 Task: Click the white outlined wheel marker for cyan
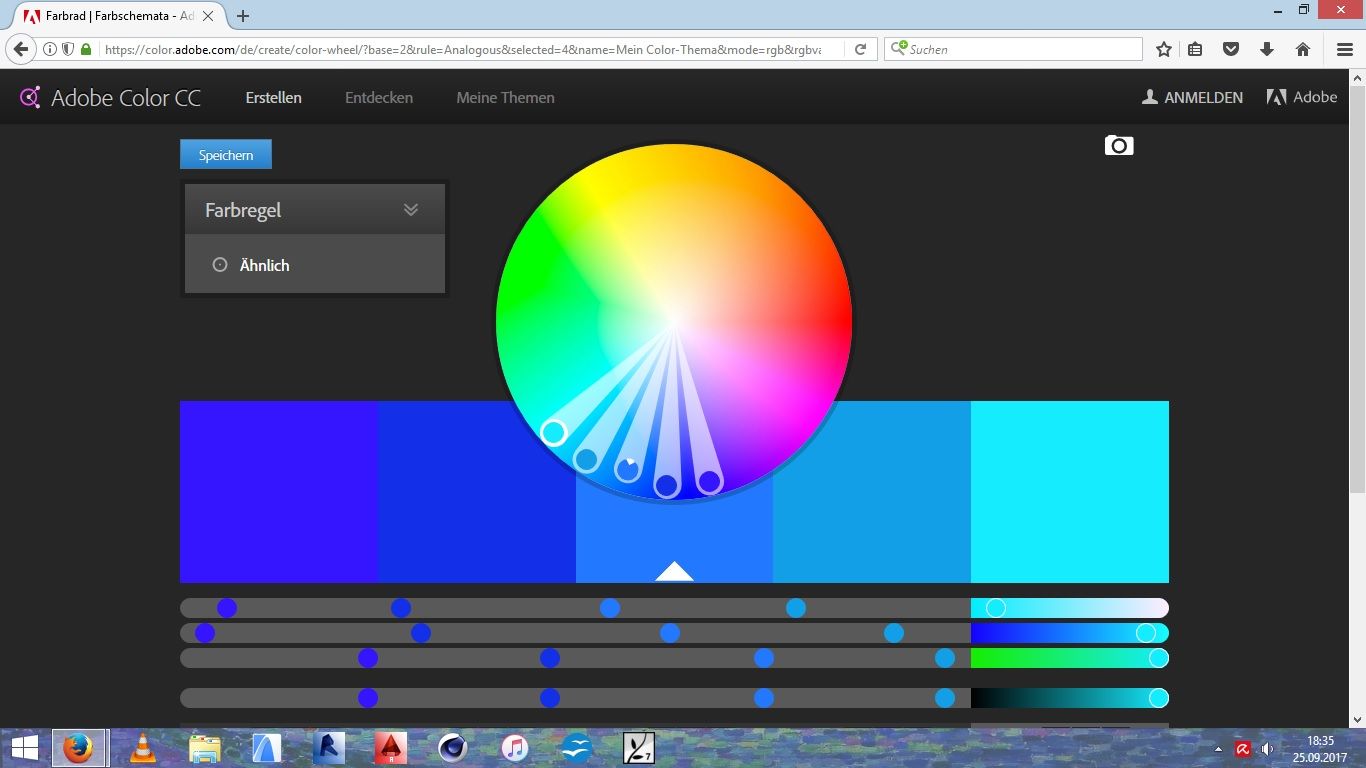[553, 432]
